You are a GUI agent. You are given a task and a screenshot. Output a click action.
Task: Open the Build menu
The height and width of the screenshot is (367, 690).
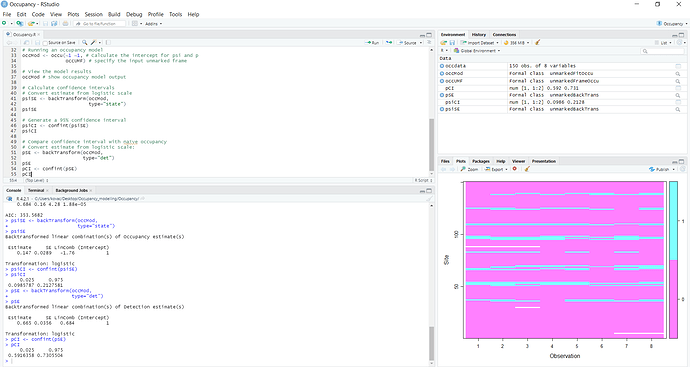pyautogui.click(x=114, y=15)
